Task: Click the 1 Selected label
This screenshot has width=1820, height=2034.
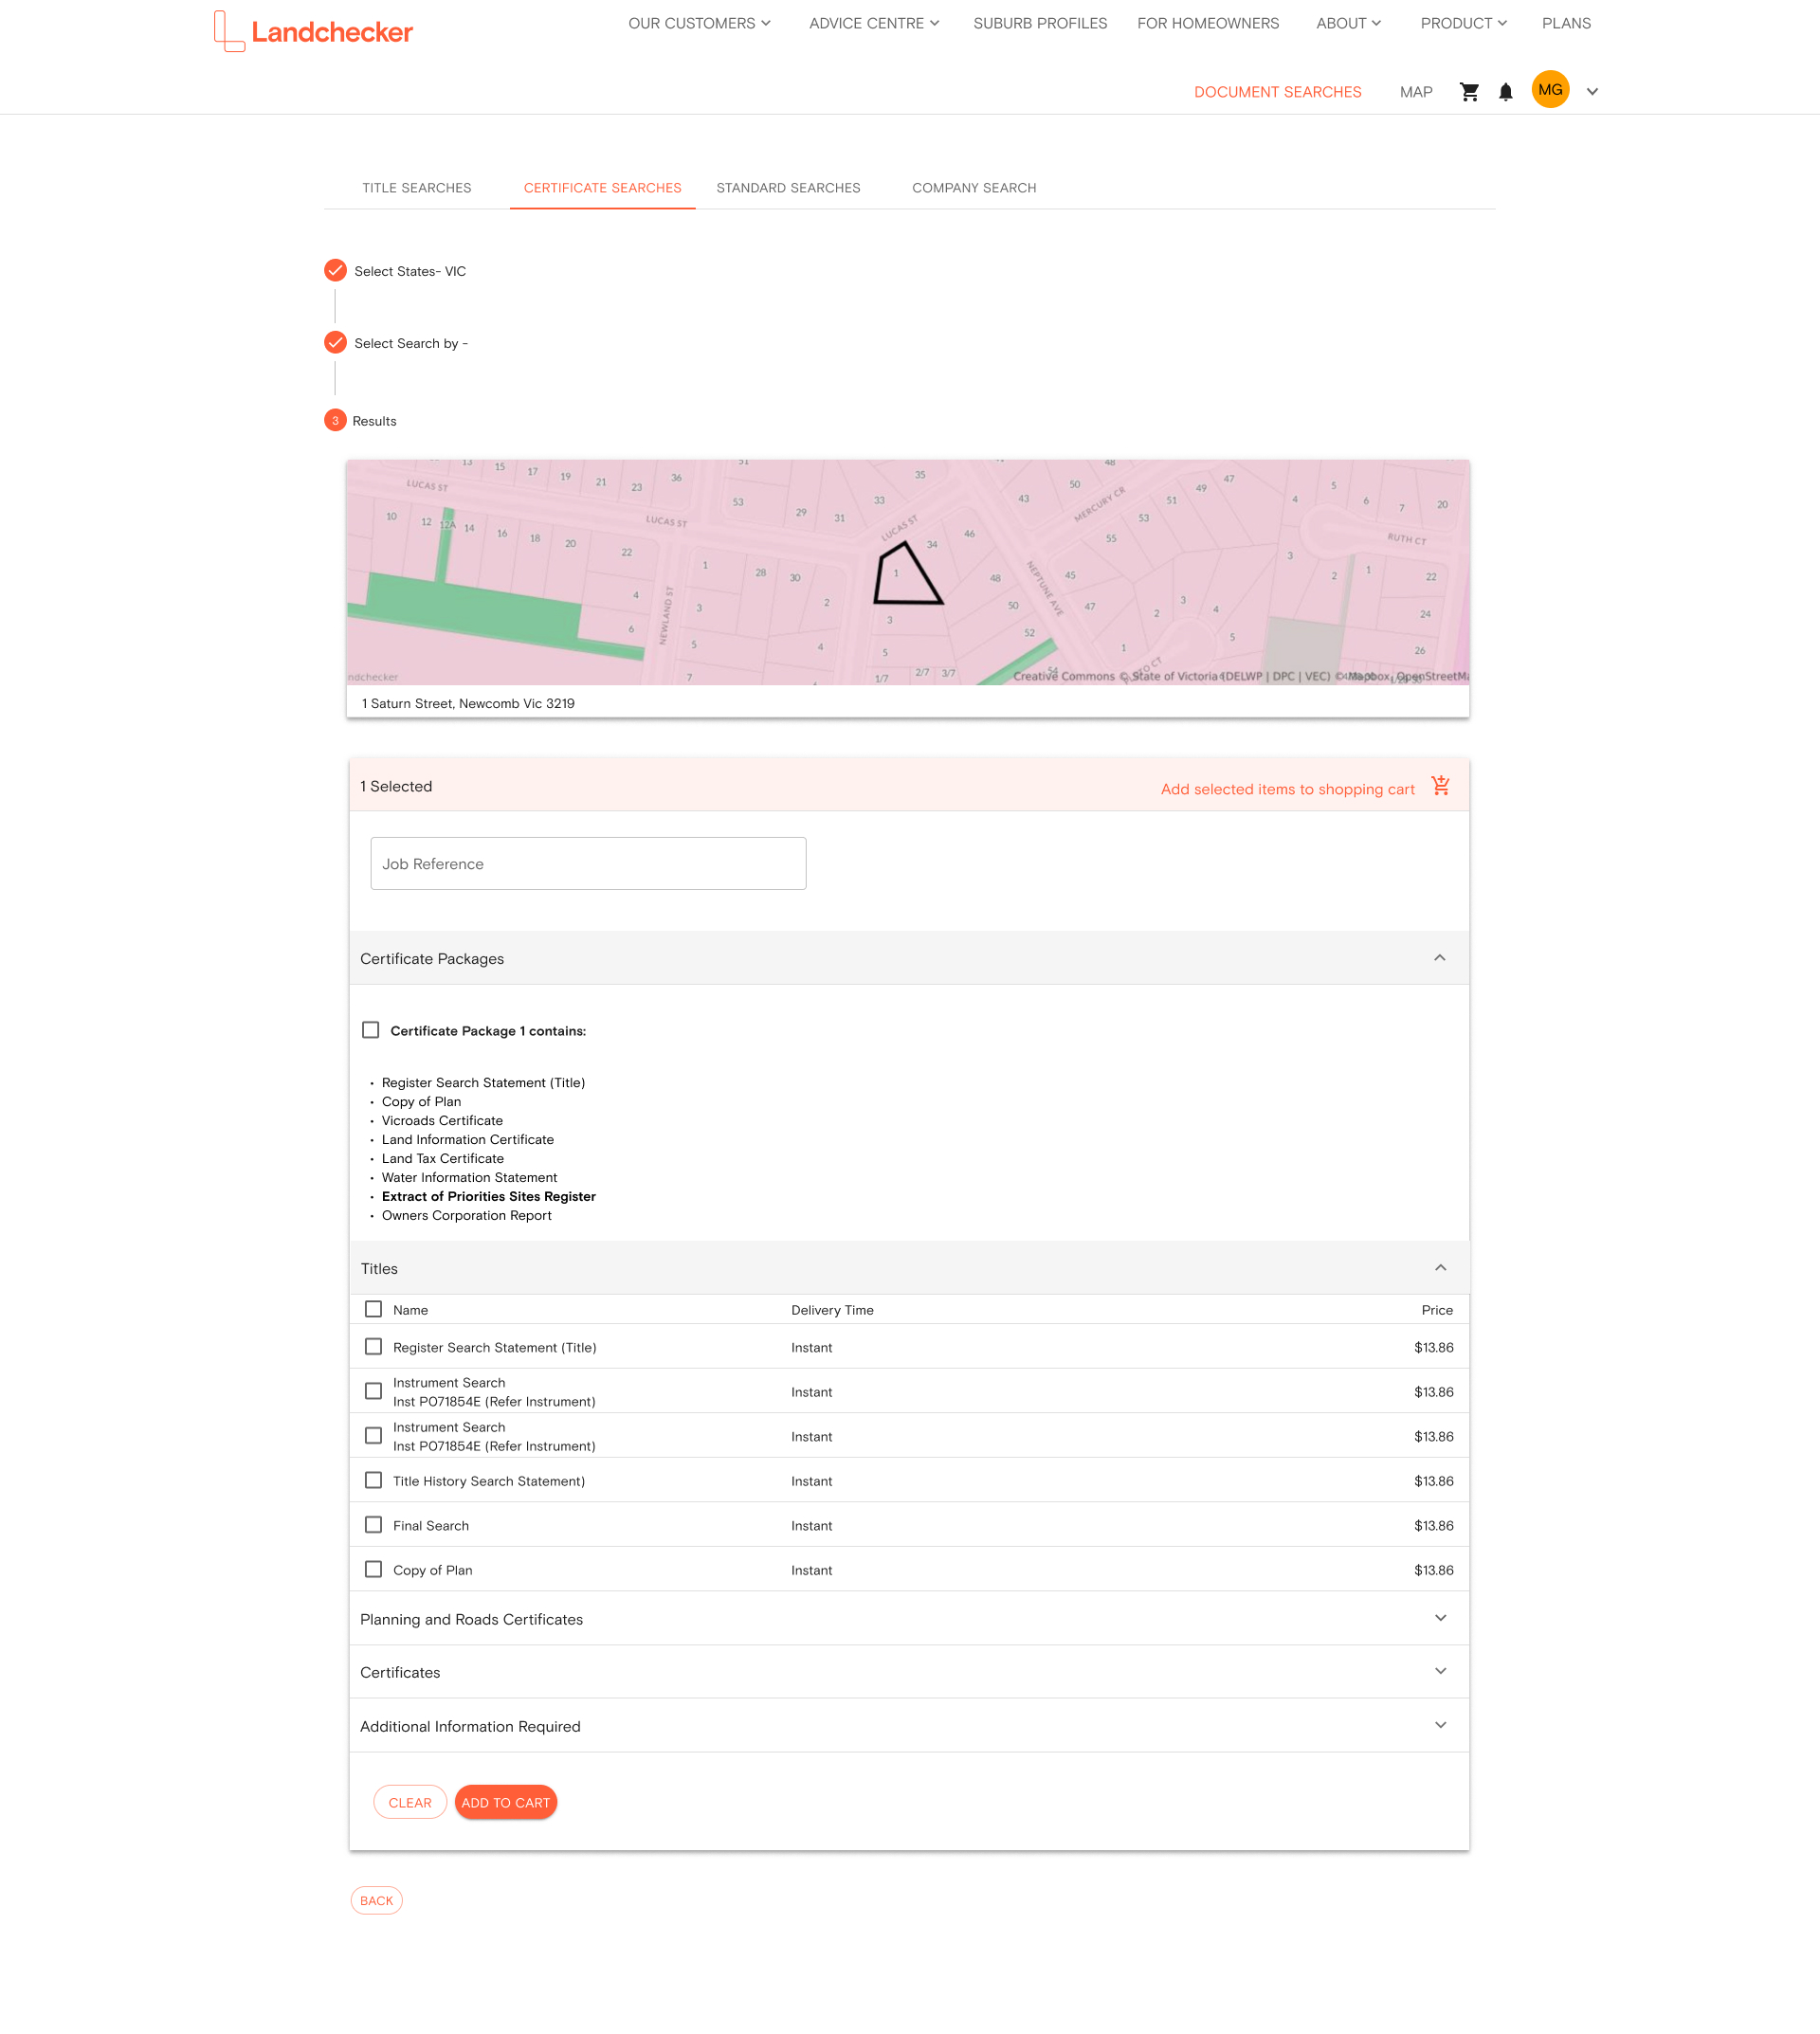Action: coord(396,786)
